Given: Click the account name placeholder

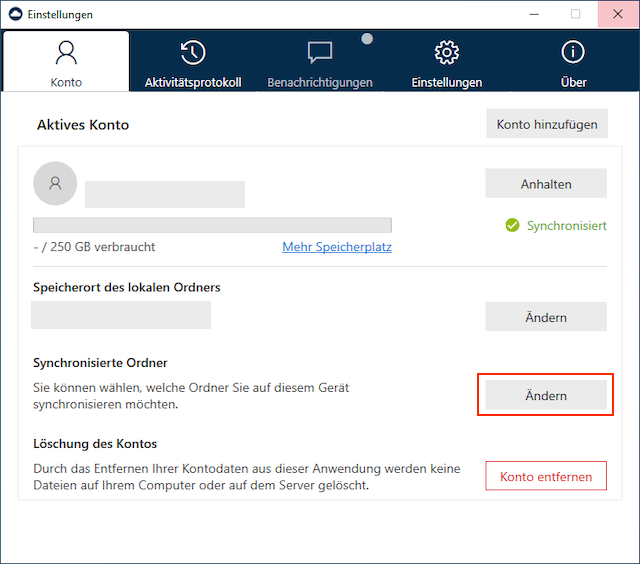Looking at the screenshot, I should [x=165, y=195].
